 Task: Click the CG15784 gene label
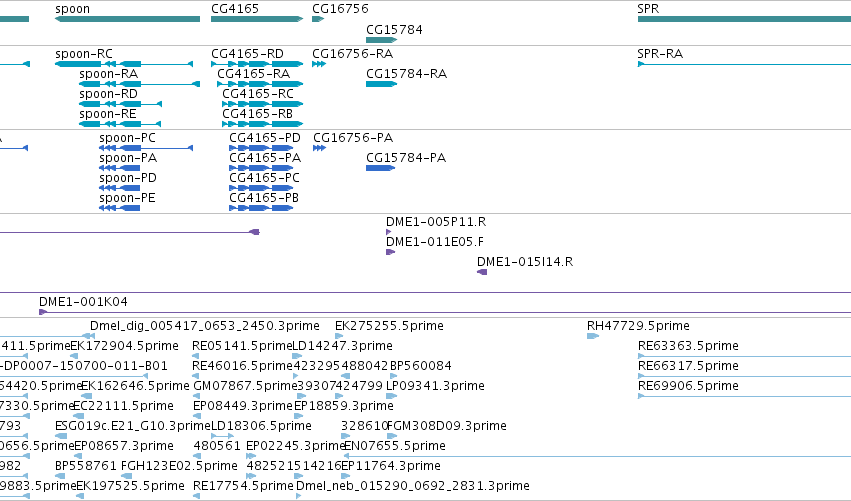[394, 29]
